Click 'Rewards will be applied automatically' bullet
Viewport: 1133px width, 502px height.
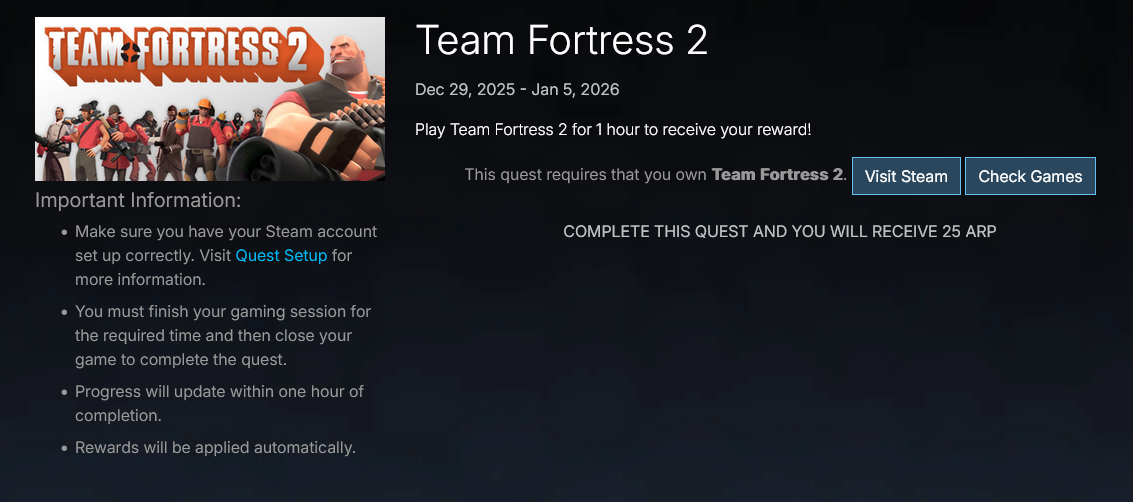pos(215,447)
